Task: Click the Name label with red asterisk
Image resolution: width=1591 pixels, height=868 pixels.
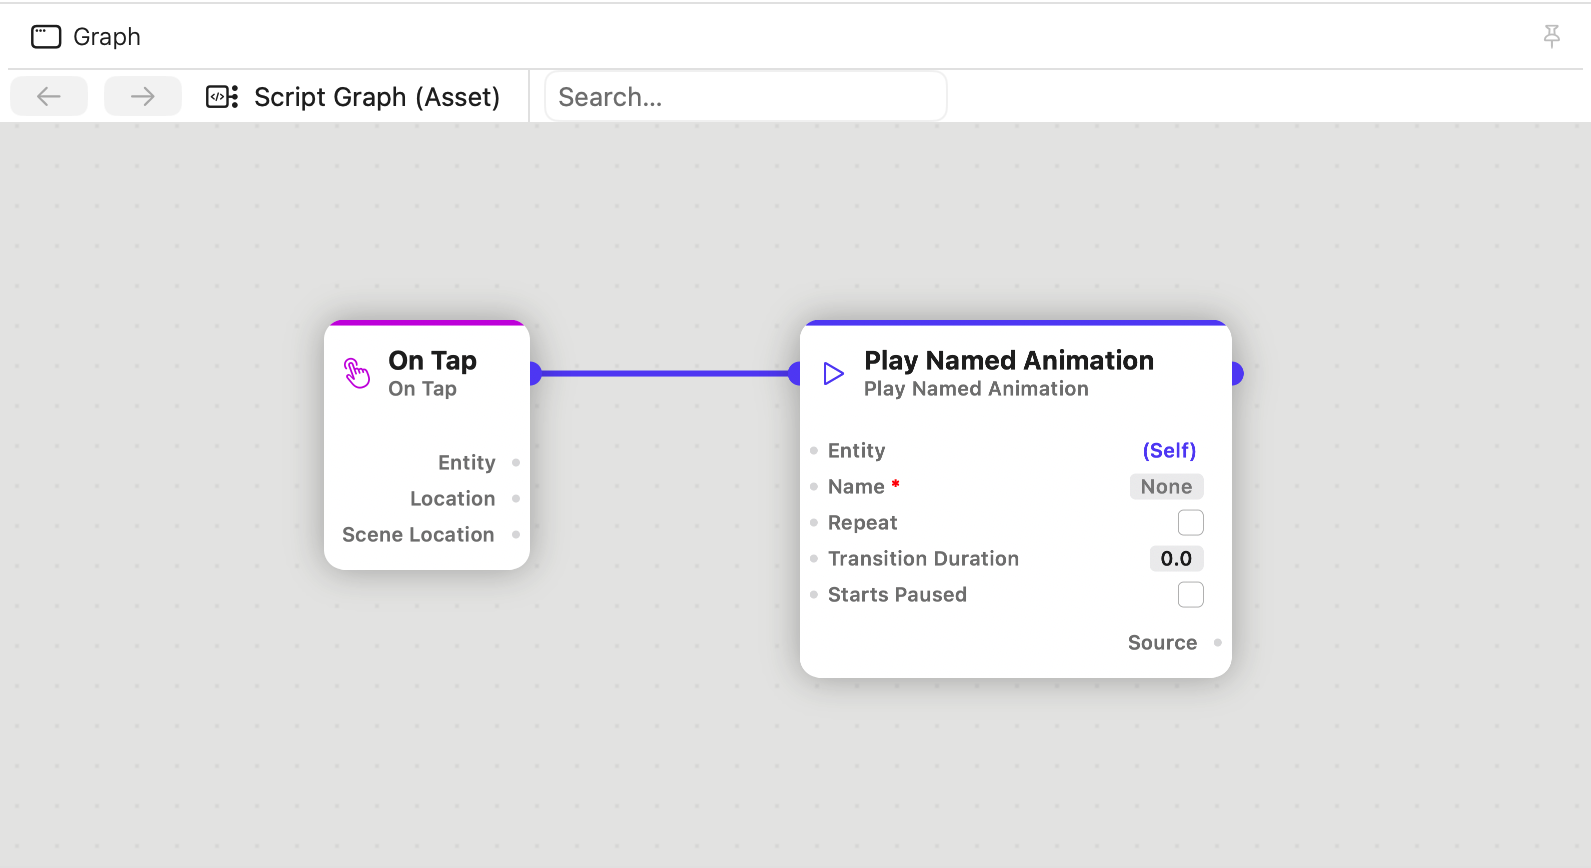Action: point(864,487)
